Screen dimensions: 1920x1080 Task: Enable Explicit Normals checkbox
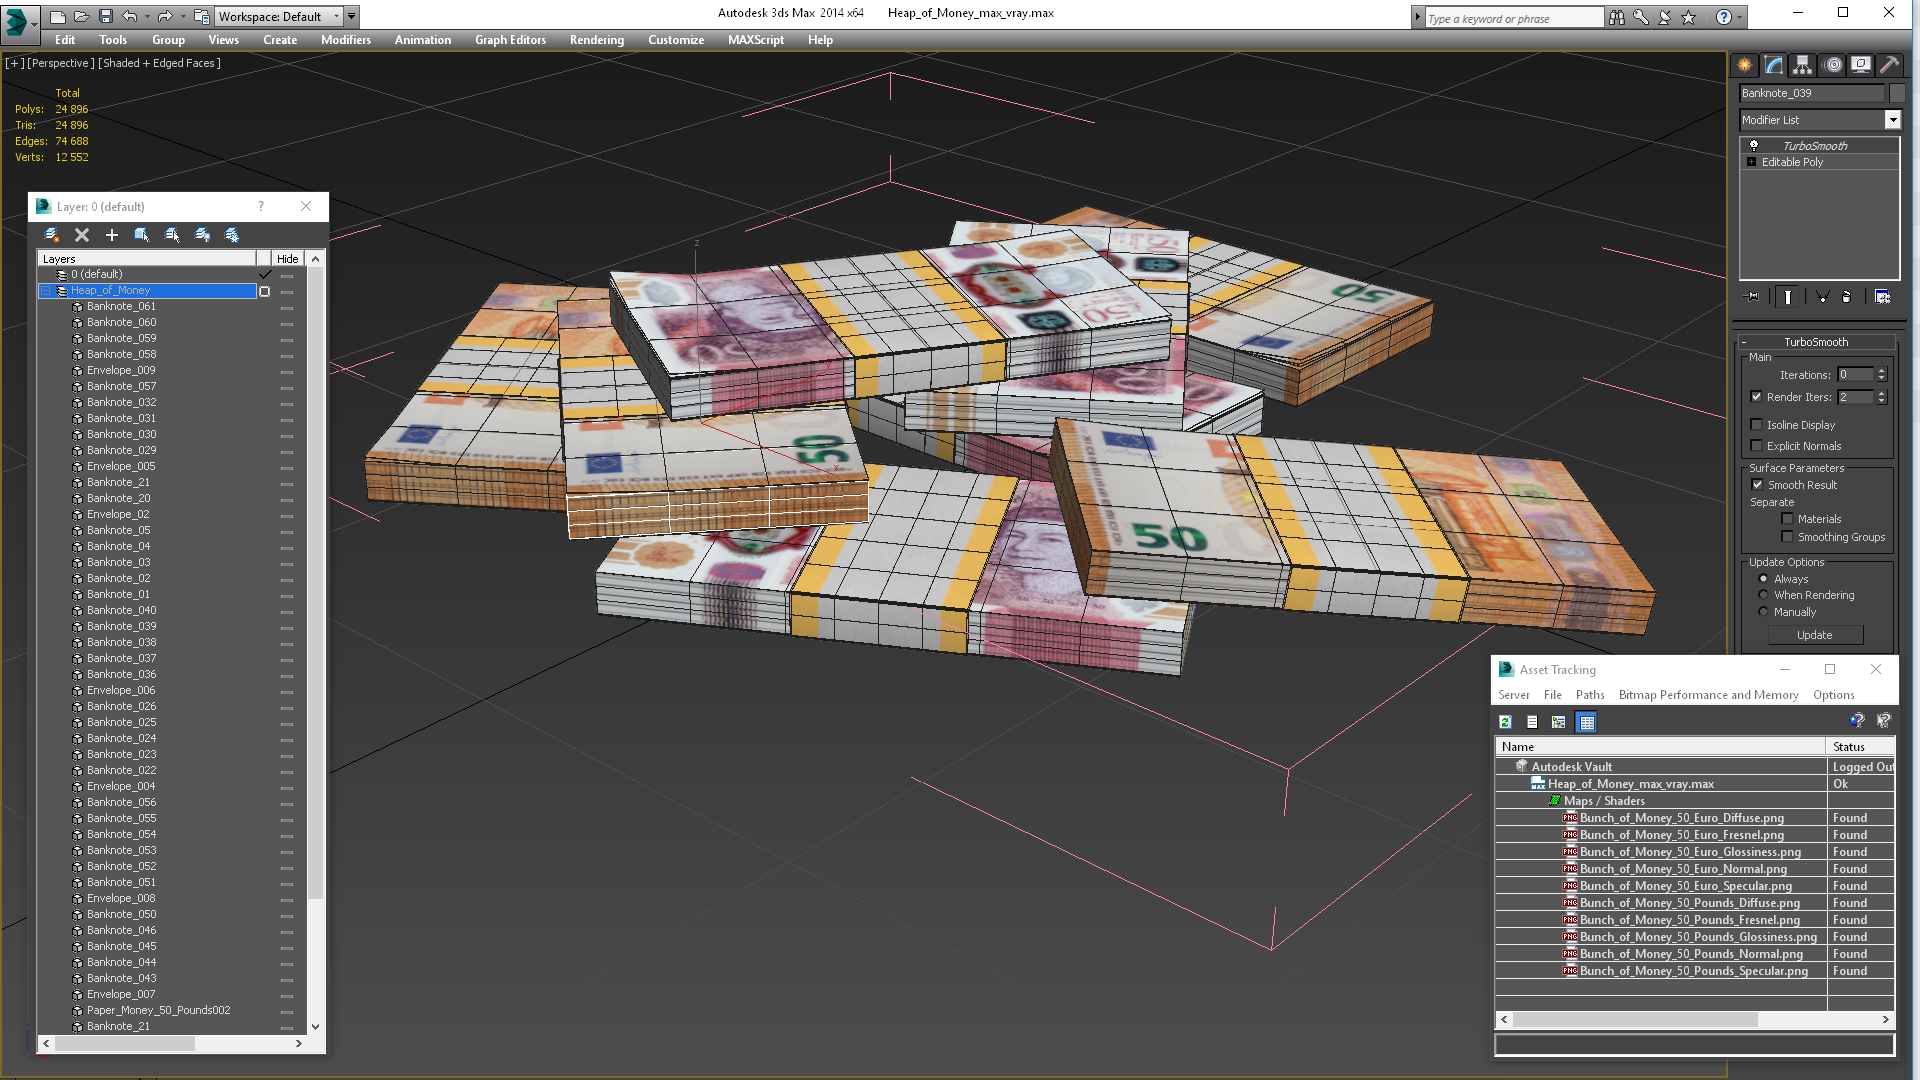1757,446
